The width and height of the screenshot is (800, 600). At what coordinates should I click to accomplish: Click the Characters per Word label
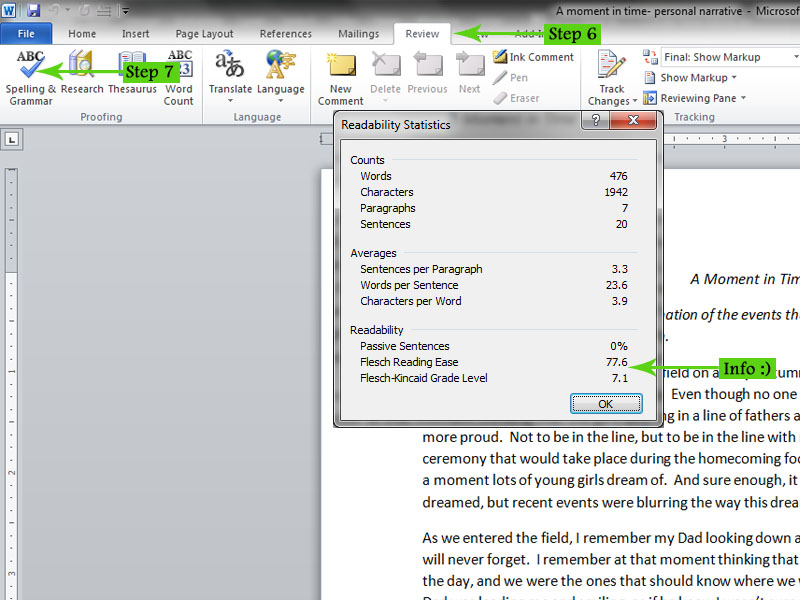click(411, 301)
